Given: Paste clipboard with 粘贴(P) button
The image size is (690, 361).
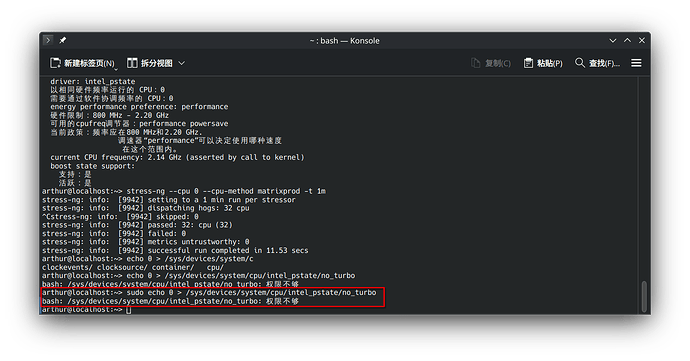Looking at the screenshot, I should click(543, 63).
